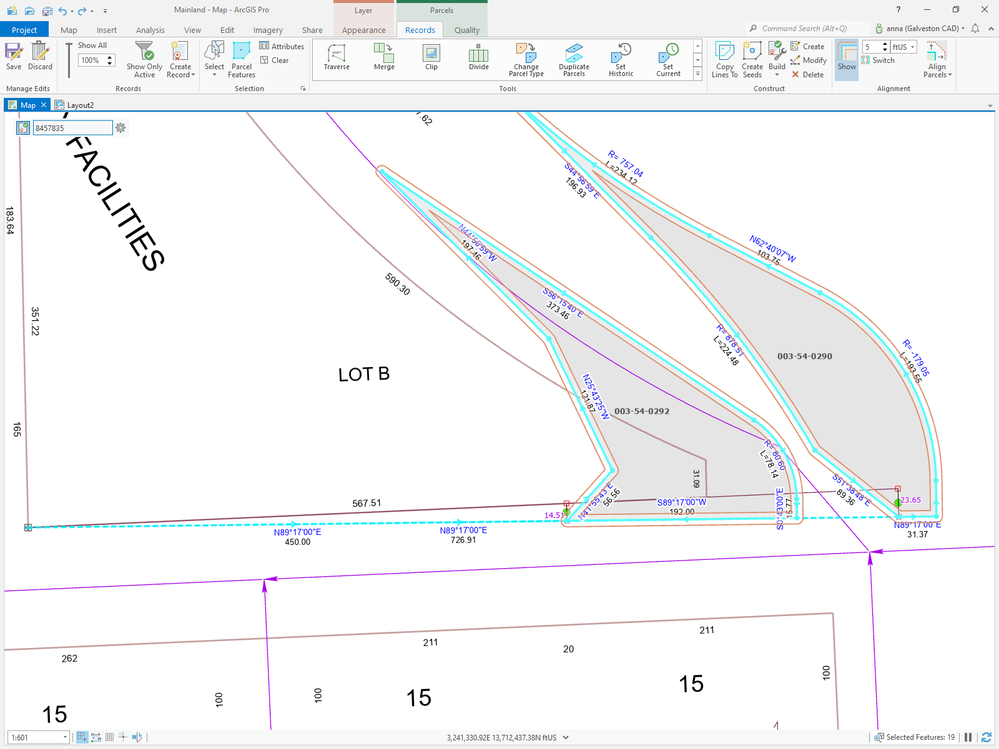Click the Command Search box
Screen dimensions: 999x749
click(808, 29)
